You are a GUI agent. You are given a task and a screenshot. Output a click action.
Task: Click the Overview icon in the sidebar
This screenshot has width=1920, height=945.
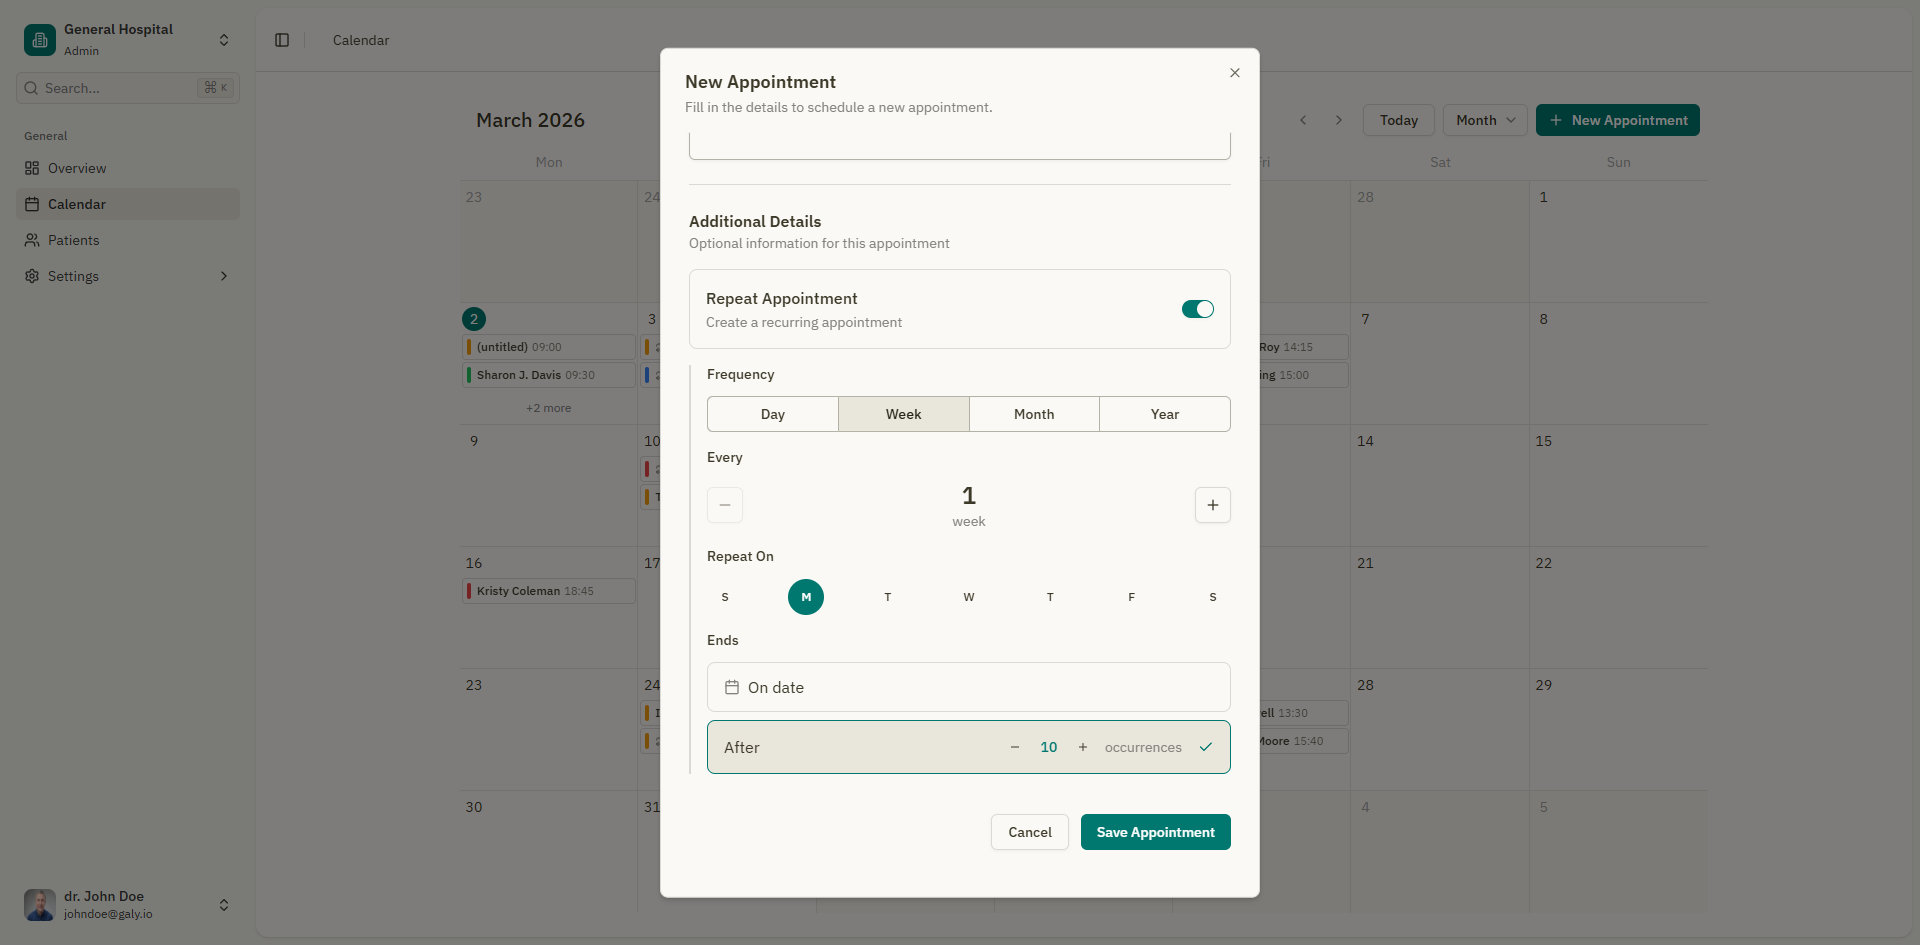(x=33, y=168)
